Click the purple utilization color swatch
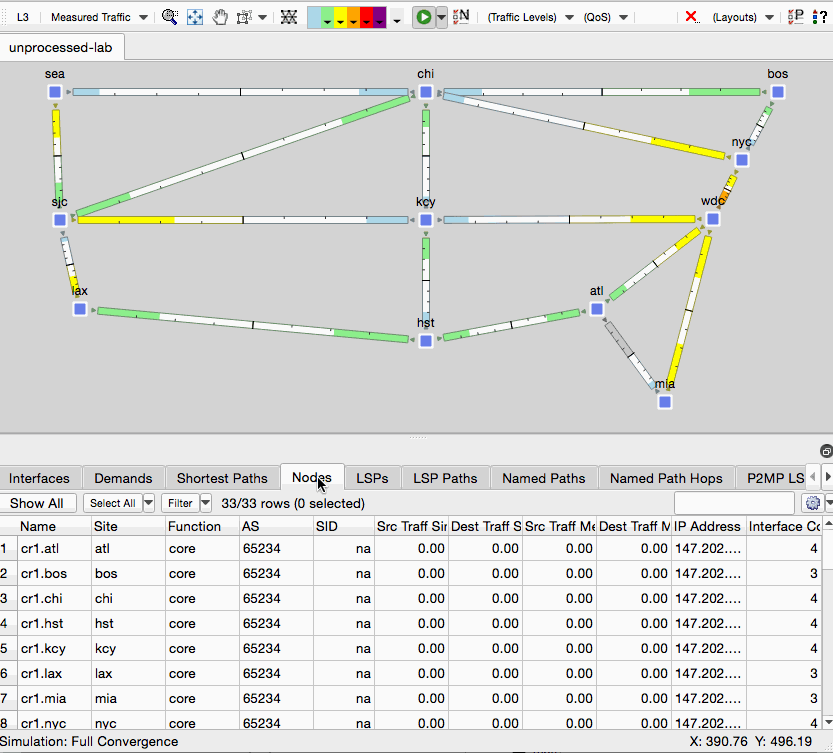833x753 pixels. [x=380, y=17]
